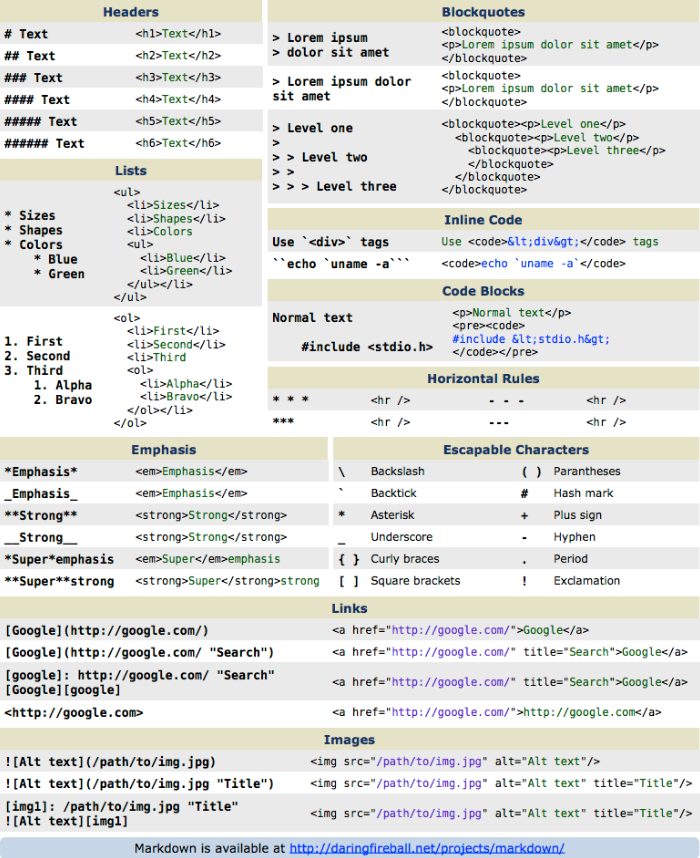Viewport: 700px width, 858px height.
Task: Click the 'Backtick' escapable character label
Action: [394, 493]
